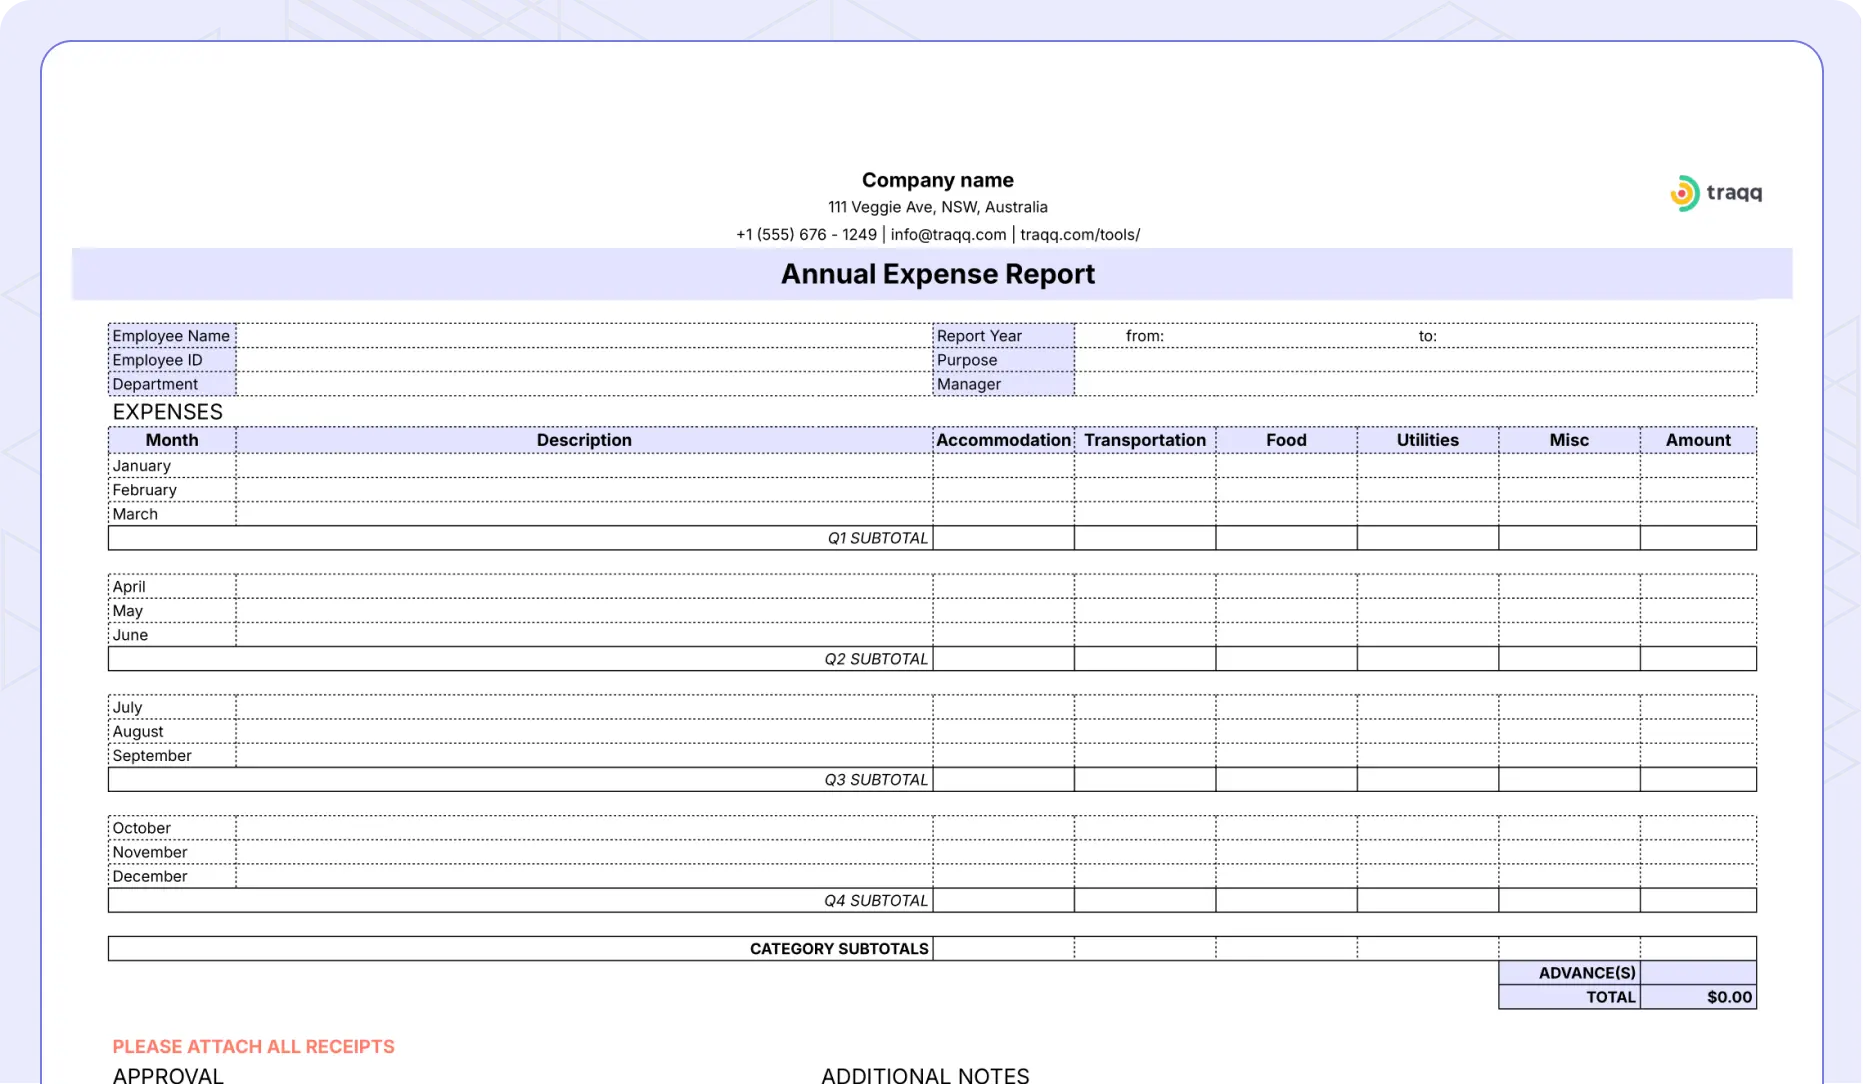Click the Department value field
The image size is (1864, 1084).
tap(584, 384)
